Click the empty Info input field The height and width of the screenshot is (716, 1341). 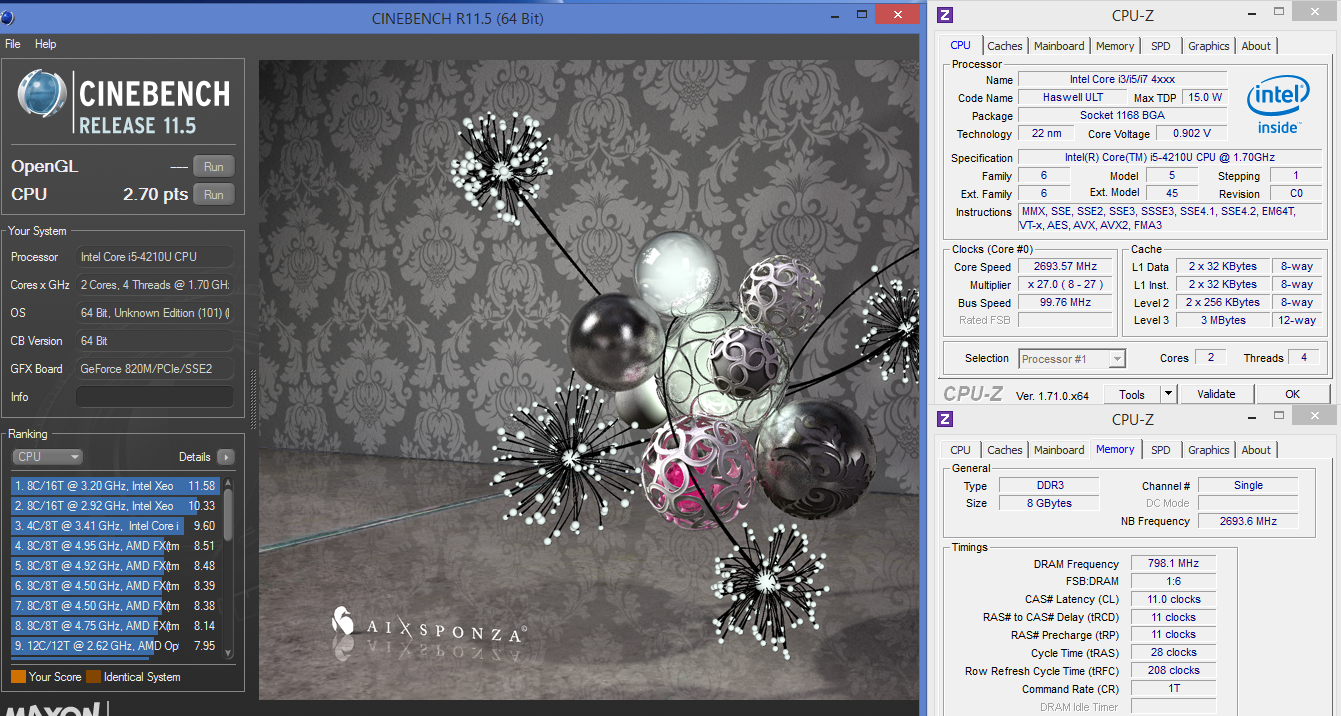point(154,397)
